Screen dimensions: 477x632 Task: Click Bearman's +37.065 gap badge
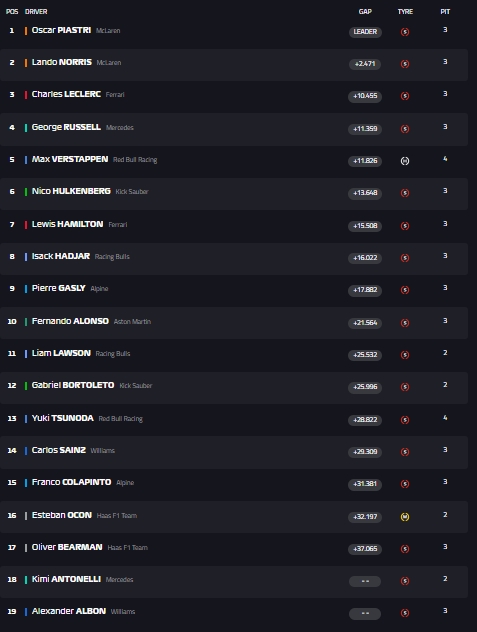365,549
